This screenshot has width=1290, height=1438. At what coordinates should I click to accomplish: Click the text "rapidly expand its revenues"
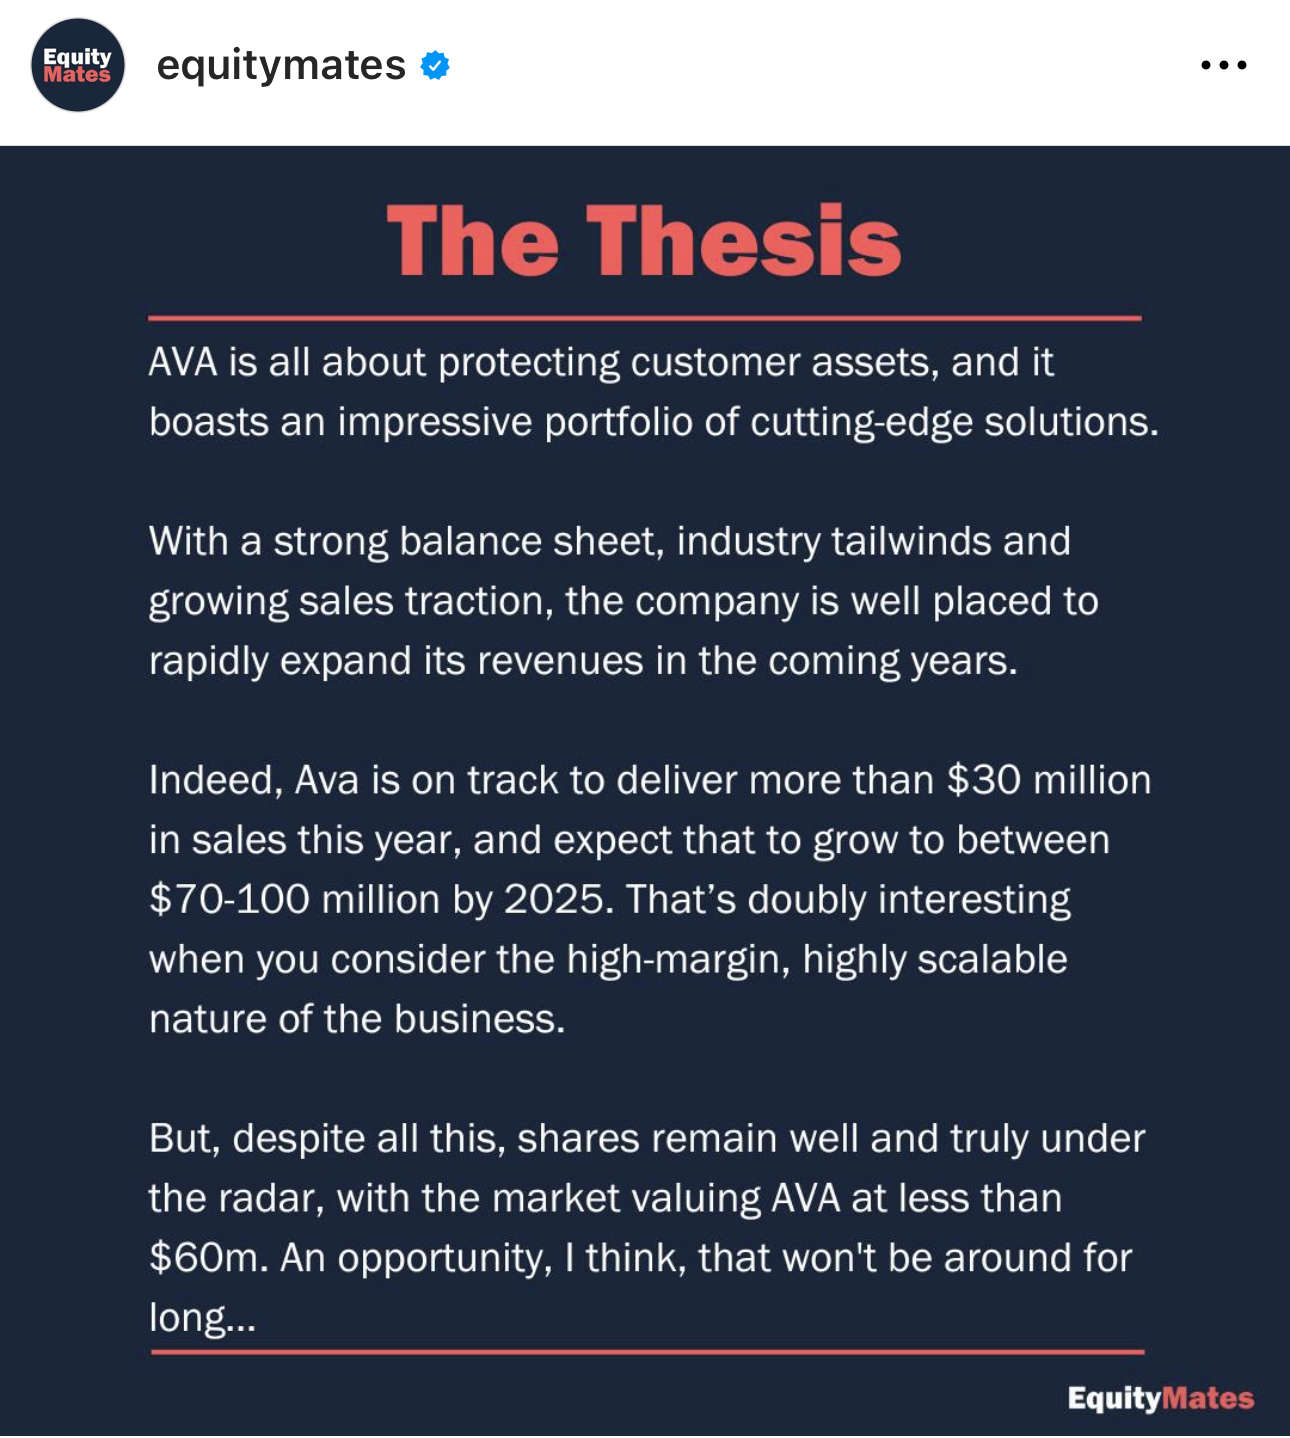tap(396, 661)
